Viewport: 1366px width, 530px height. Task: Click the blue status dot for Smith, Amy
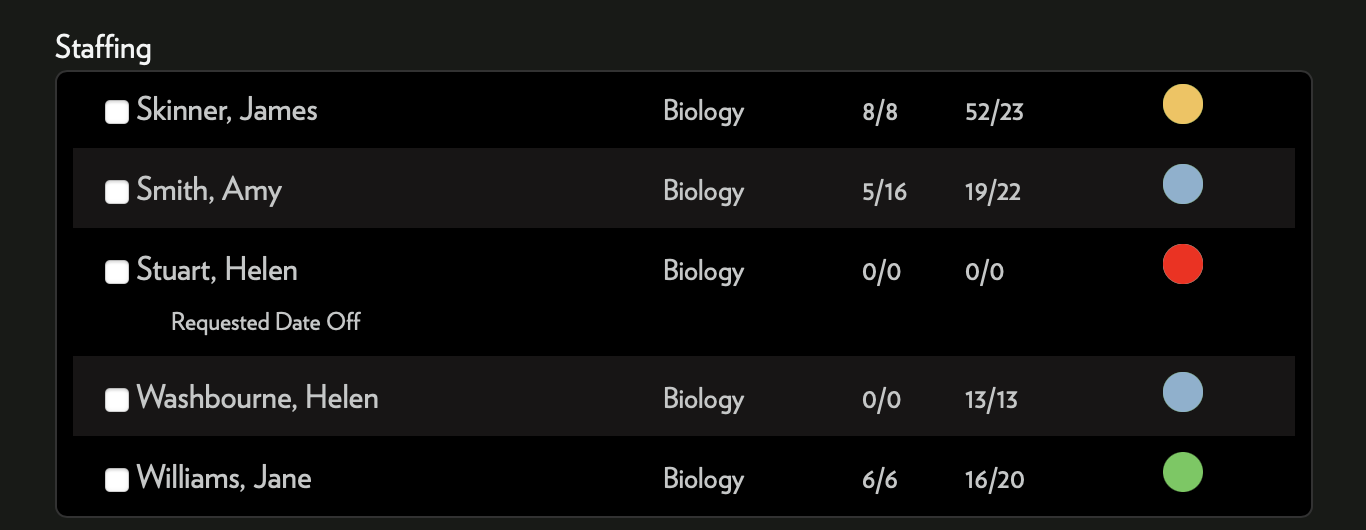click(1183, 185)
